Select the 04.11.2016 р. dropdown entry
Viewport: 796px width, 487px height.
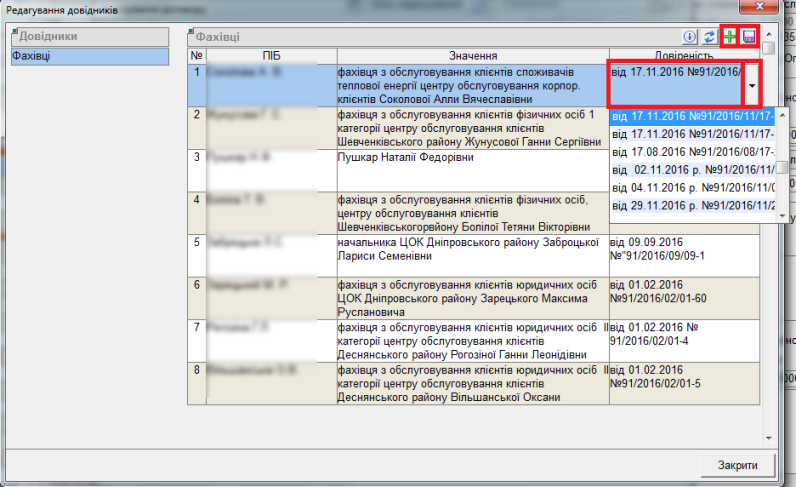(692, 188)
